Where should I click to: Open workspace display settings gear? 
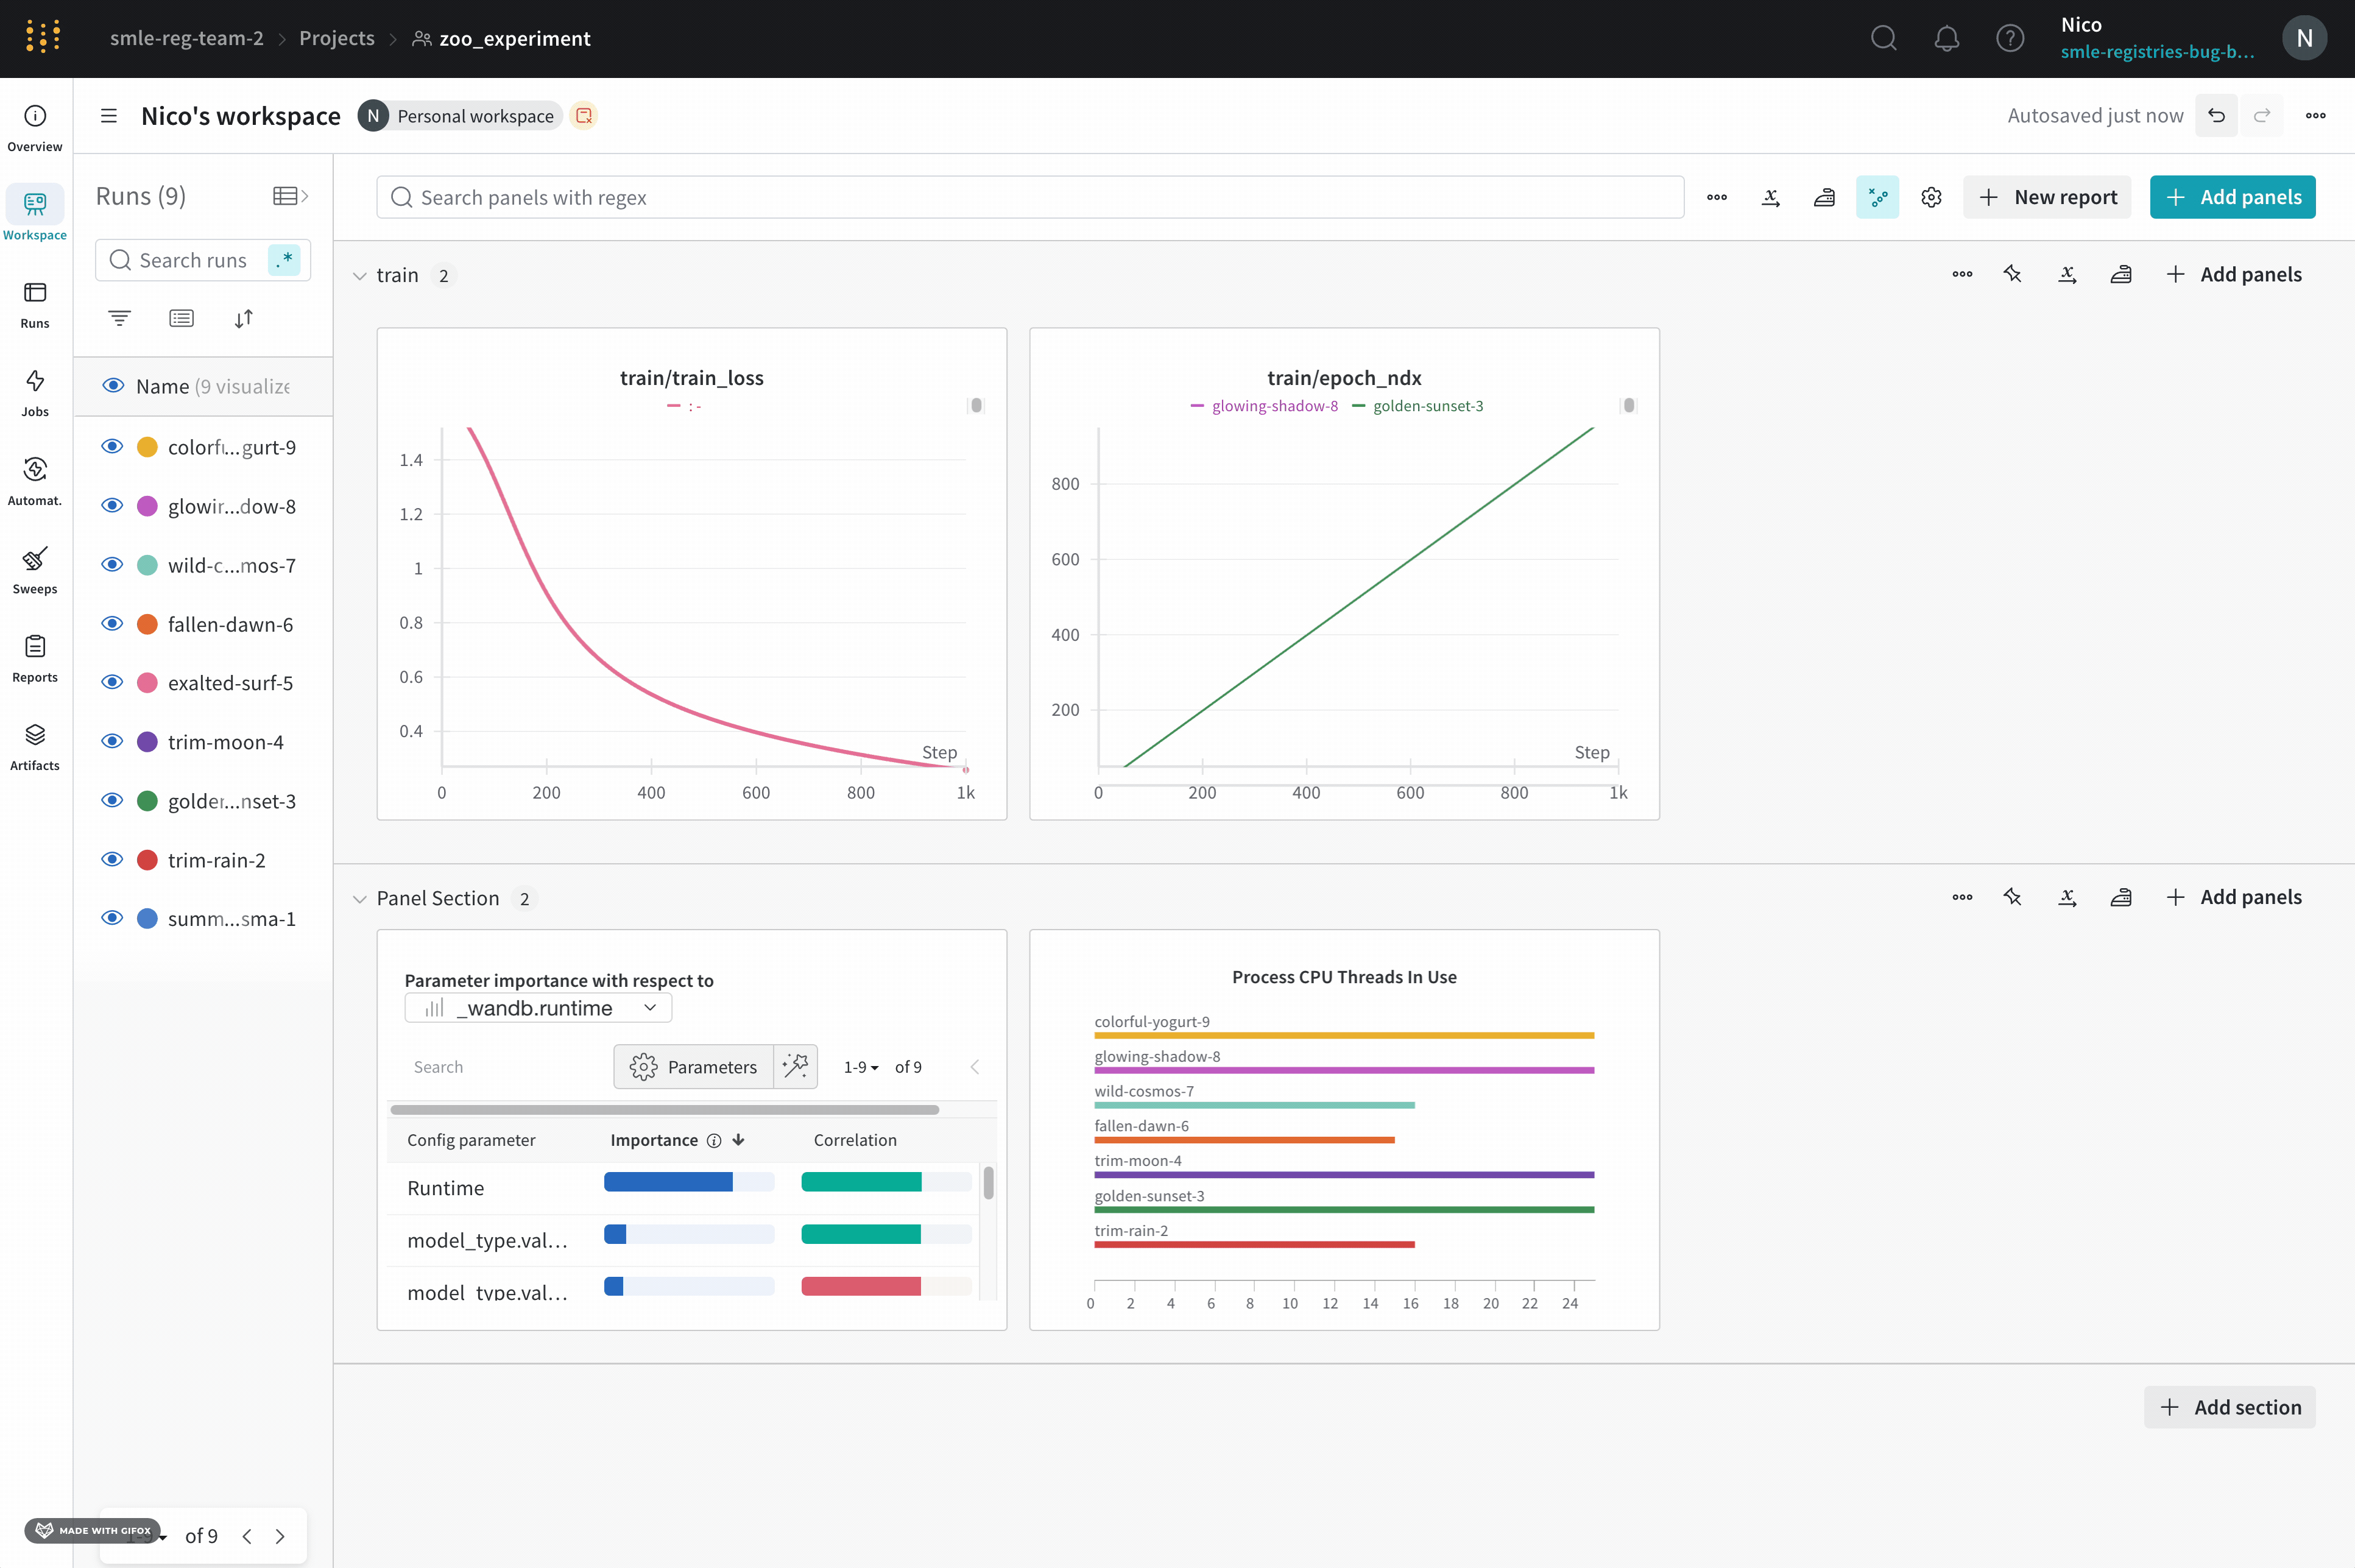click(1930, 197)
